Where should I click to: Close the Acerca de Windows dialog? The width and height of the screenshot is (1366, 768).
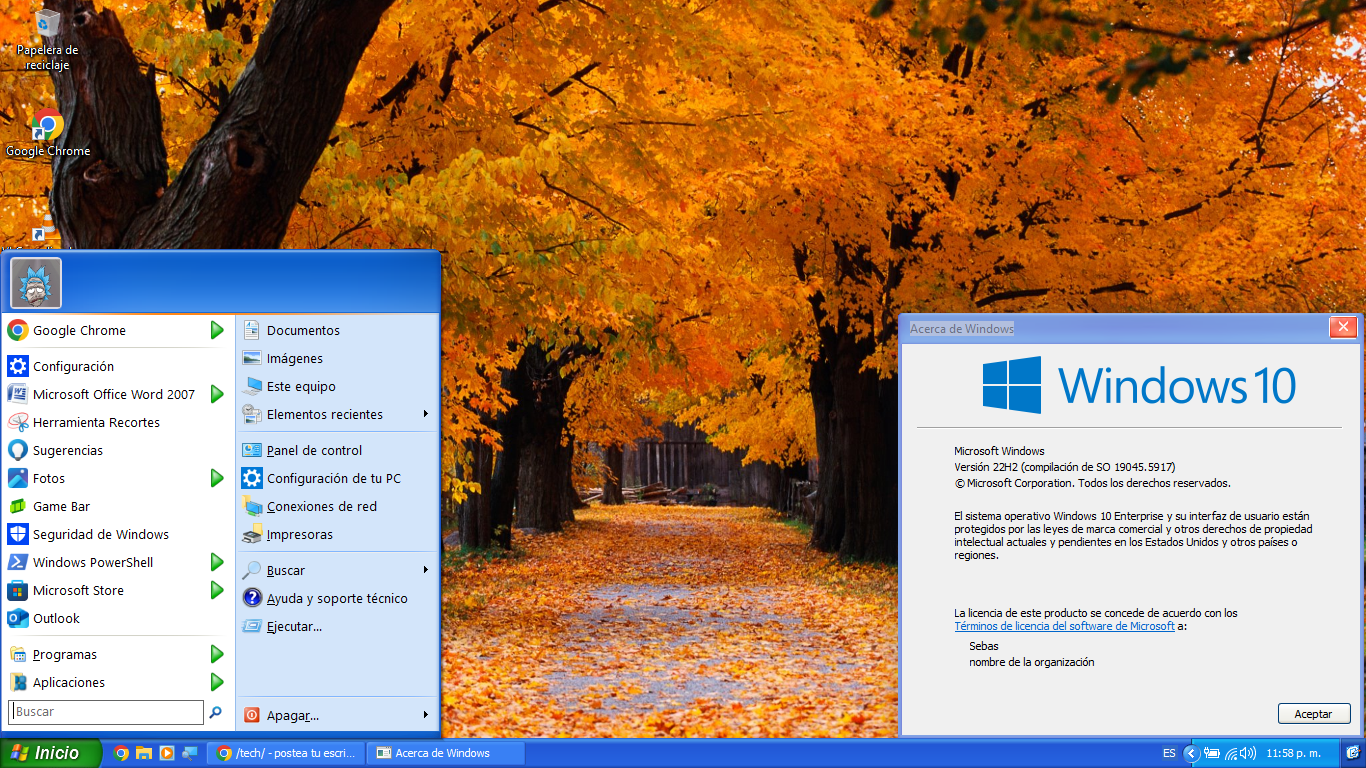1343,328
